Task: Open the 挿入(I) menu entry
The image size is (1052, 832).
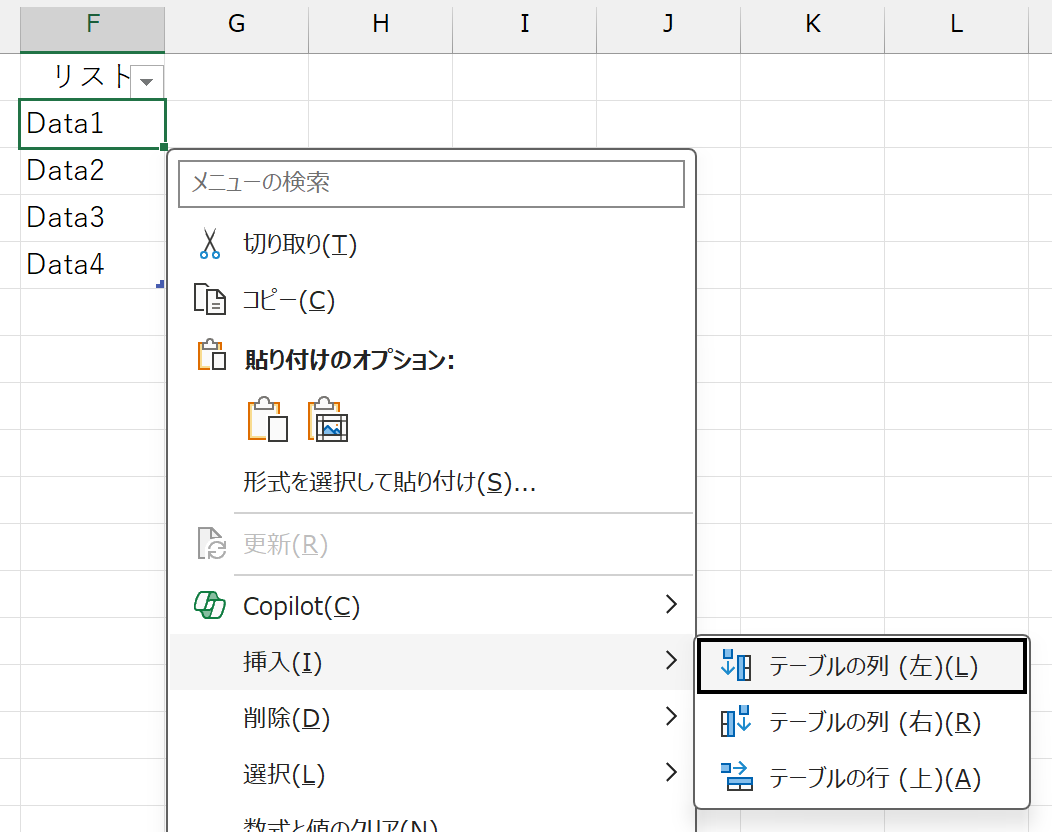Action: click(x=431, y=662)
